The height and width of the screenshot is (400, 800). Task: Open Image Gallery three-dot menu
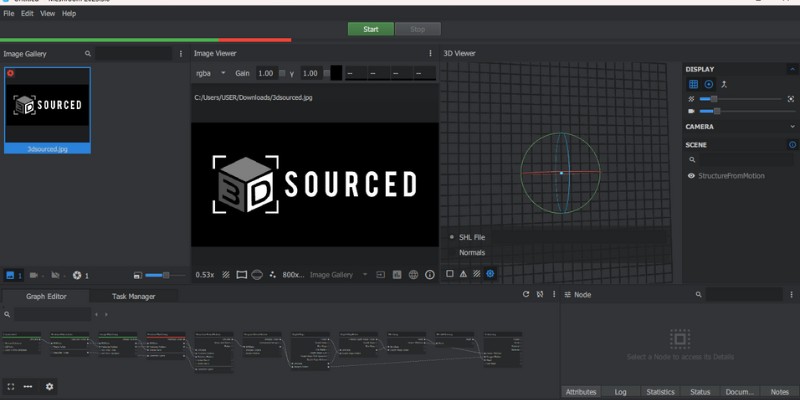click(181, 54)
